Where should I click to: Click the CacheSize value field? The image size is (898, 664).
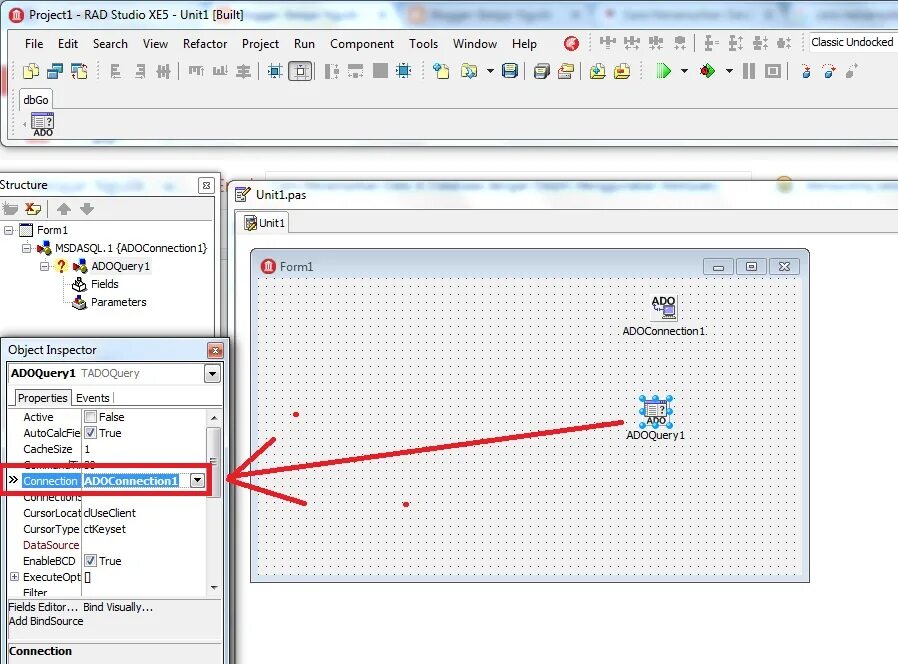143,449
